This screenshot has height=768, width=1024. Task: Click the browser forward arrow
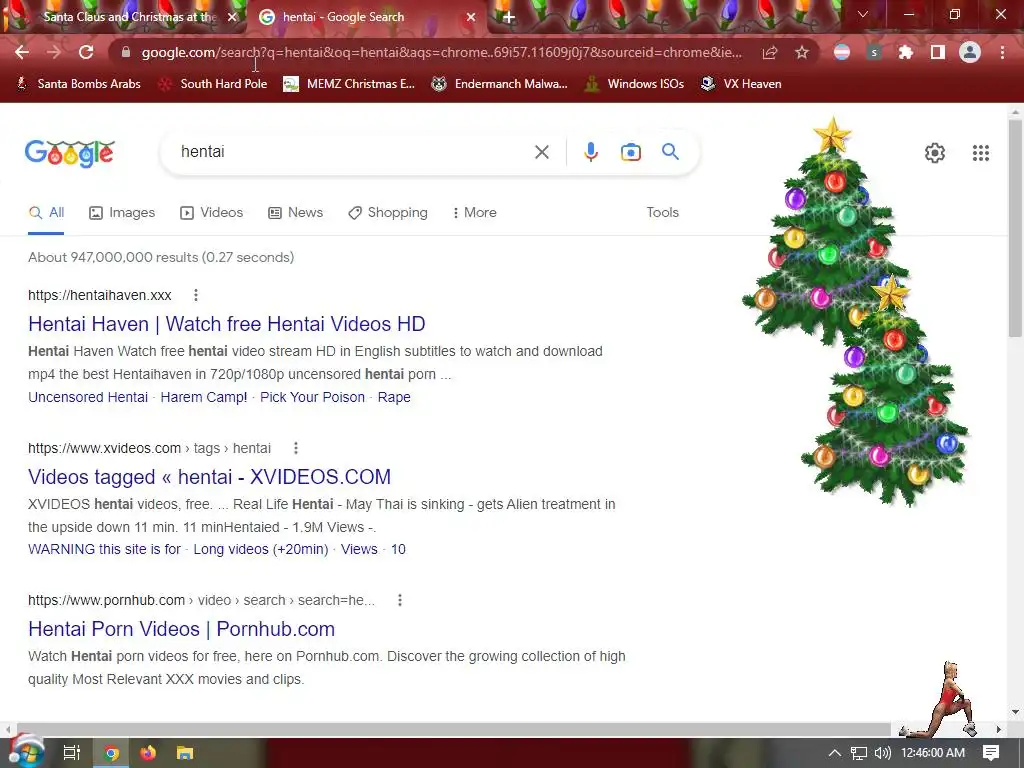54,52
